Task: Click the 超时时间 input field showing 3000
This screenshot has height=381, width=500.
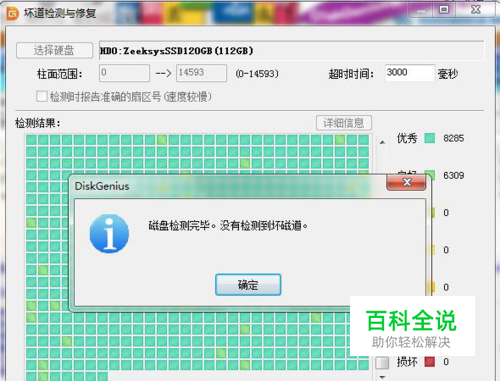Action: pyautogui.click(x=410, y=73)
